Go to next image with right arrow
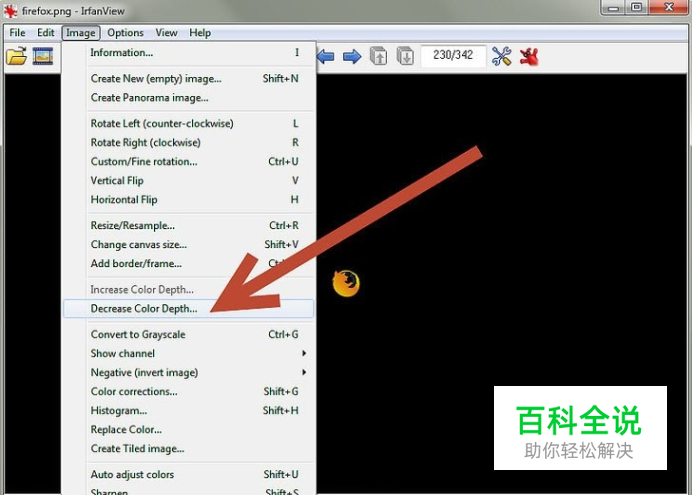The image size is (692, 495). [x=352, y=56]
